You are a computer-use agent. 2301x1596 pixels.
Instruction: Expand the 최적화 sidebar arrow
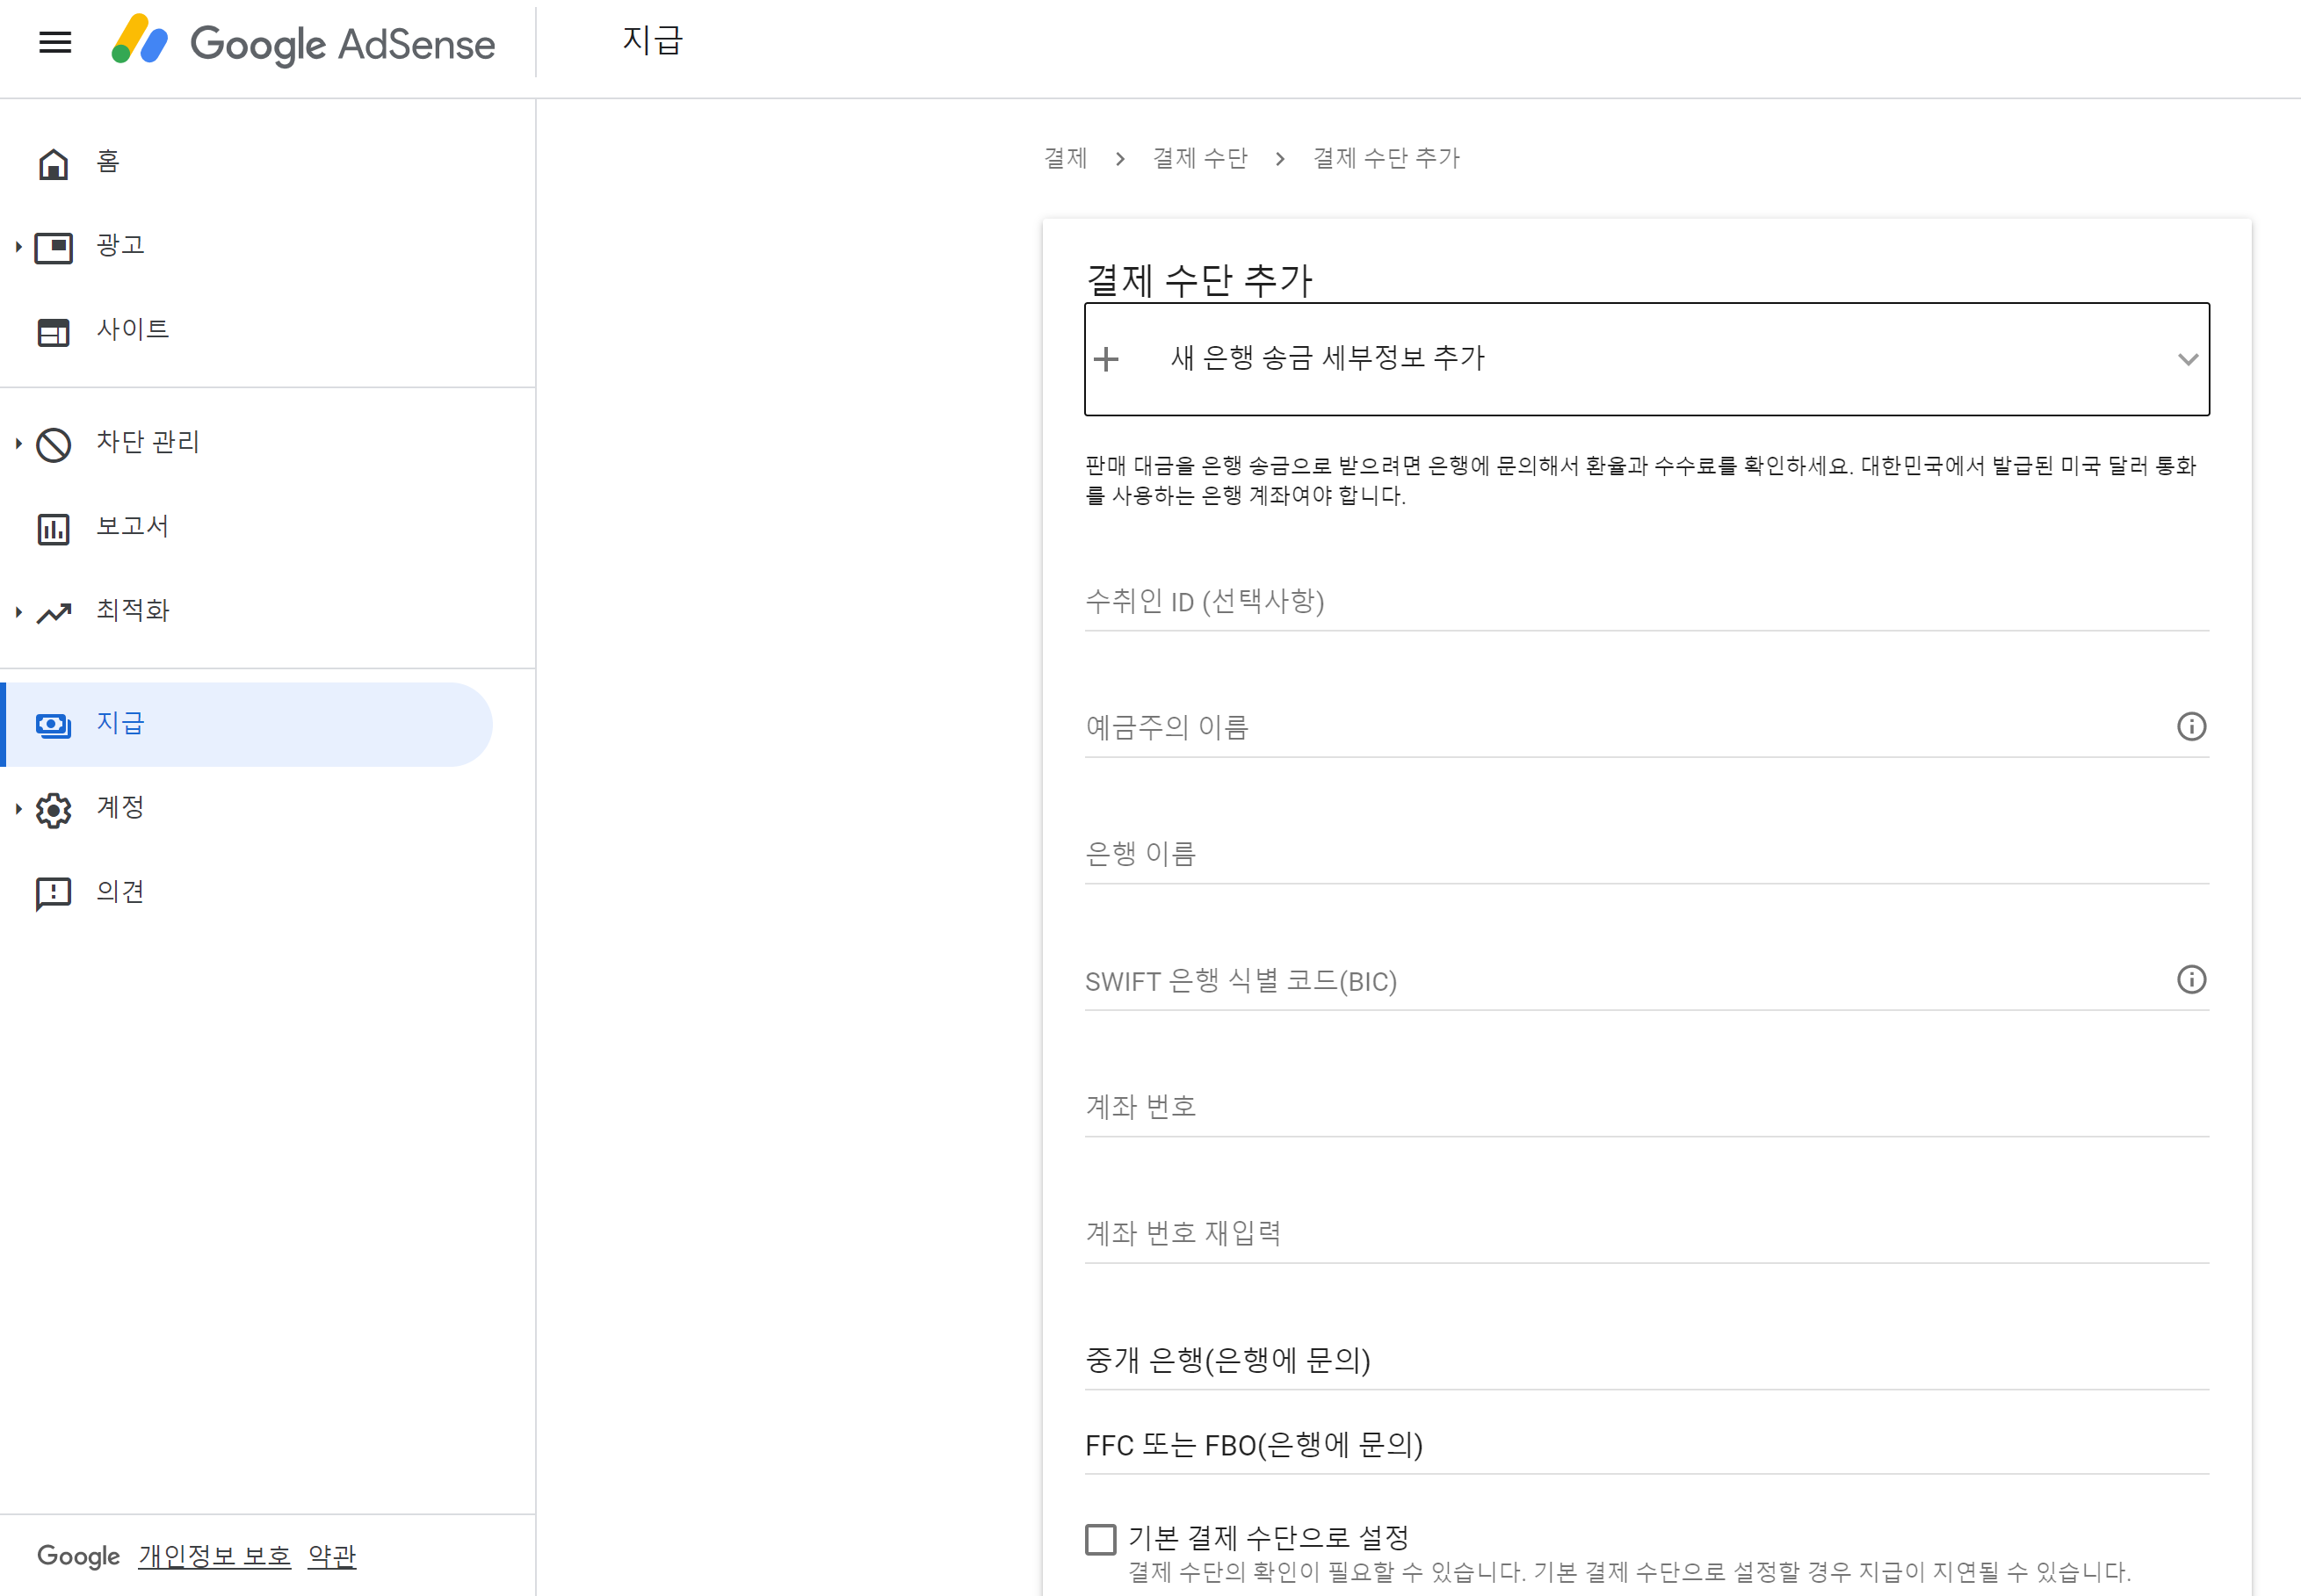pyautogui.click(x=18, y=612)
